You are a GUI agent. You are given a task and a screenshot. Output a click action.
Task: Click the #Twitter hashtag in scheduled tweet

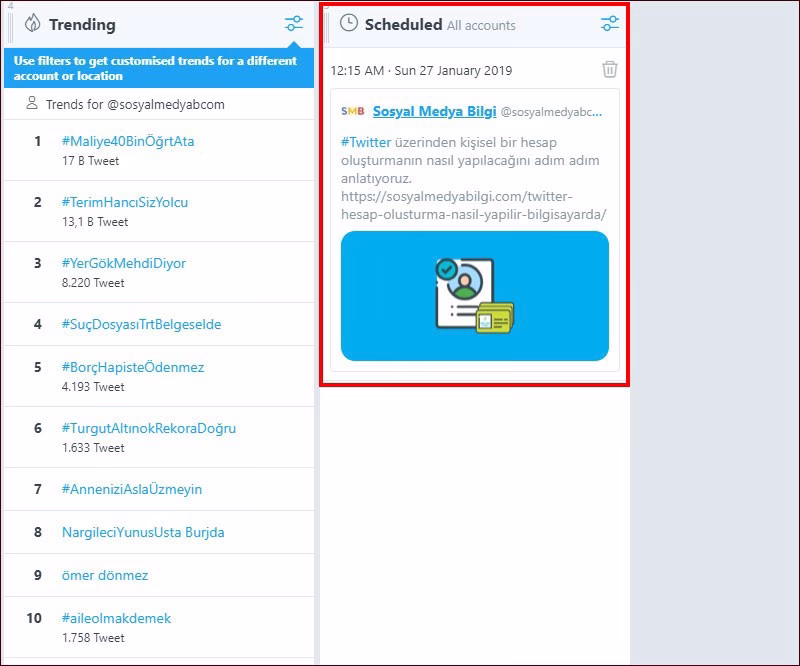[x=366, y=142]
